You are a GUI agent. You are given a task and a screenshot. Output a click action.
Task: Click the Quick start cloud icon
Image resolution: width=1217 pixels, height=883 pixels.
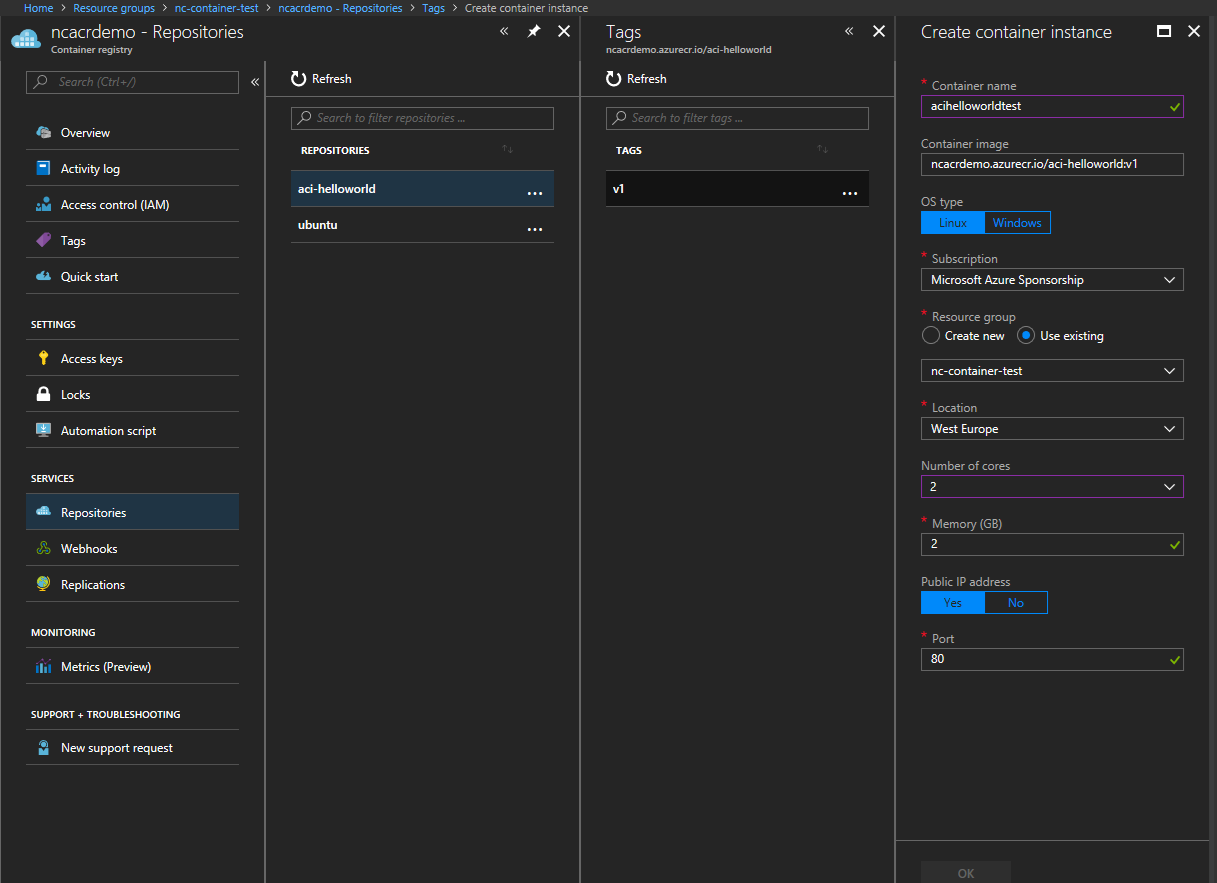pos(43,277)
